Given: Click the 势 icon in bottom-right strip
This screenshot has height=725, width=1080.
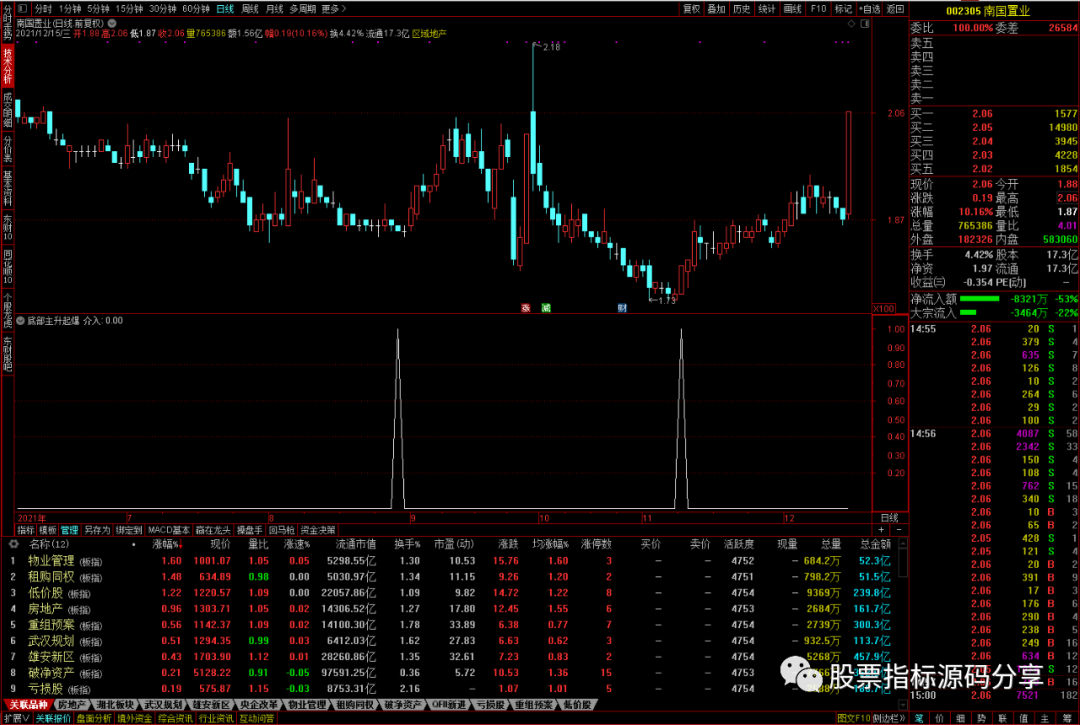Looking at the screenshot, I should pos(982,718).
